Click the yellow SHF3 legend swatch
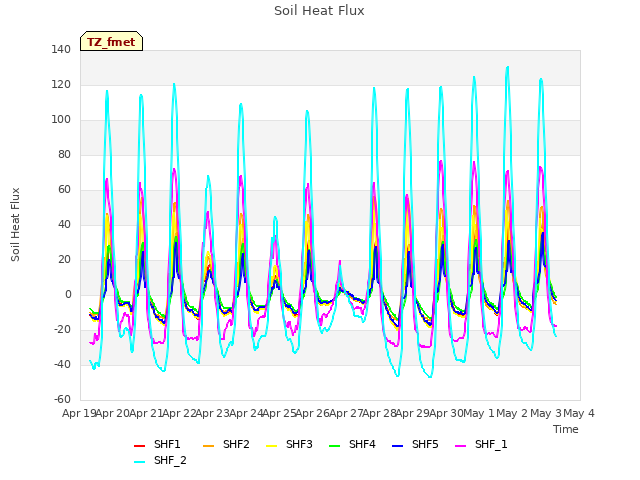Viewport: 640px width, 480px height. [x=271, y=445]
